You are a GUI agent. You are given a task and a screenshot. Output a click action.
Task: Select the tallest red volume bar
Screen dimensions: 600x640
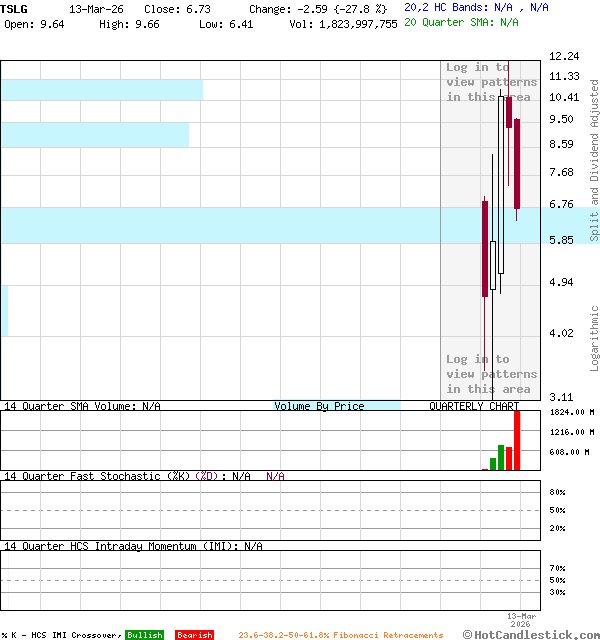tap(517, 440)
